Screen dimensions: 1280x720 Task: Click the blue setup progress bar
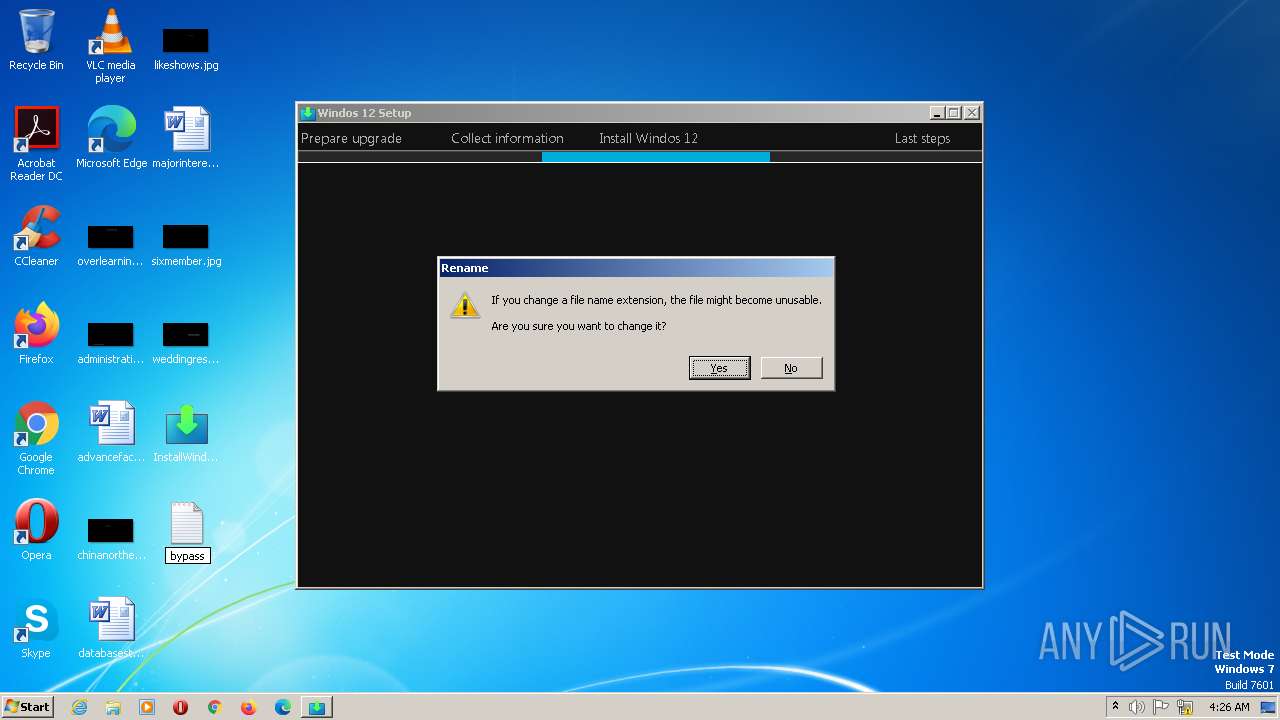coord(656,157)
